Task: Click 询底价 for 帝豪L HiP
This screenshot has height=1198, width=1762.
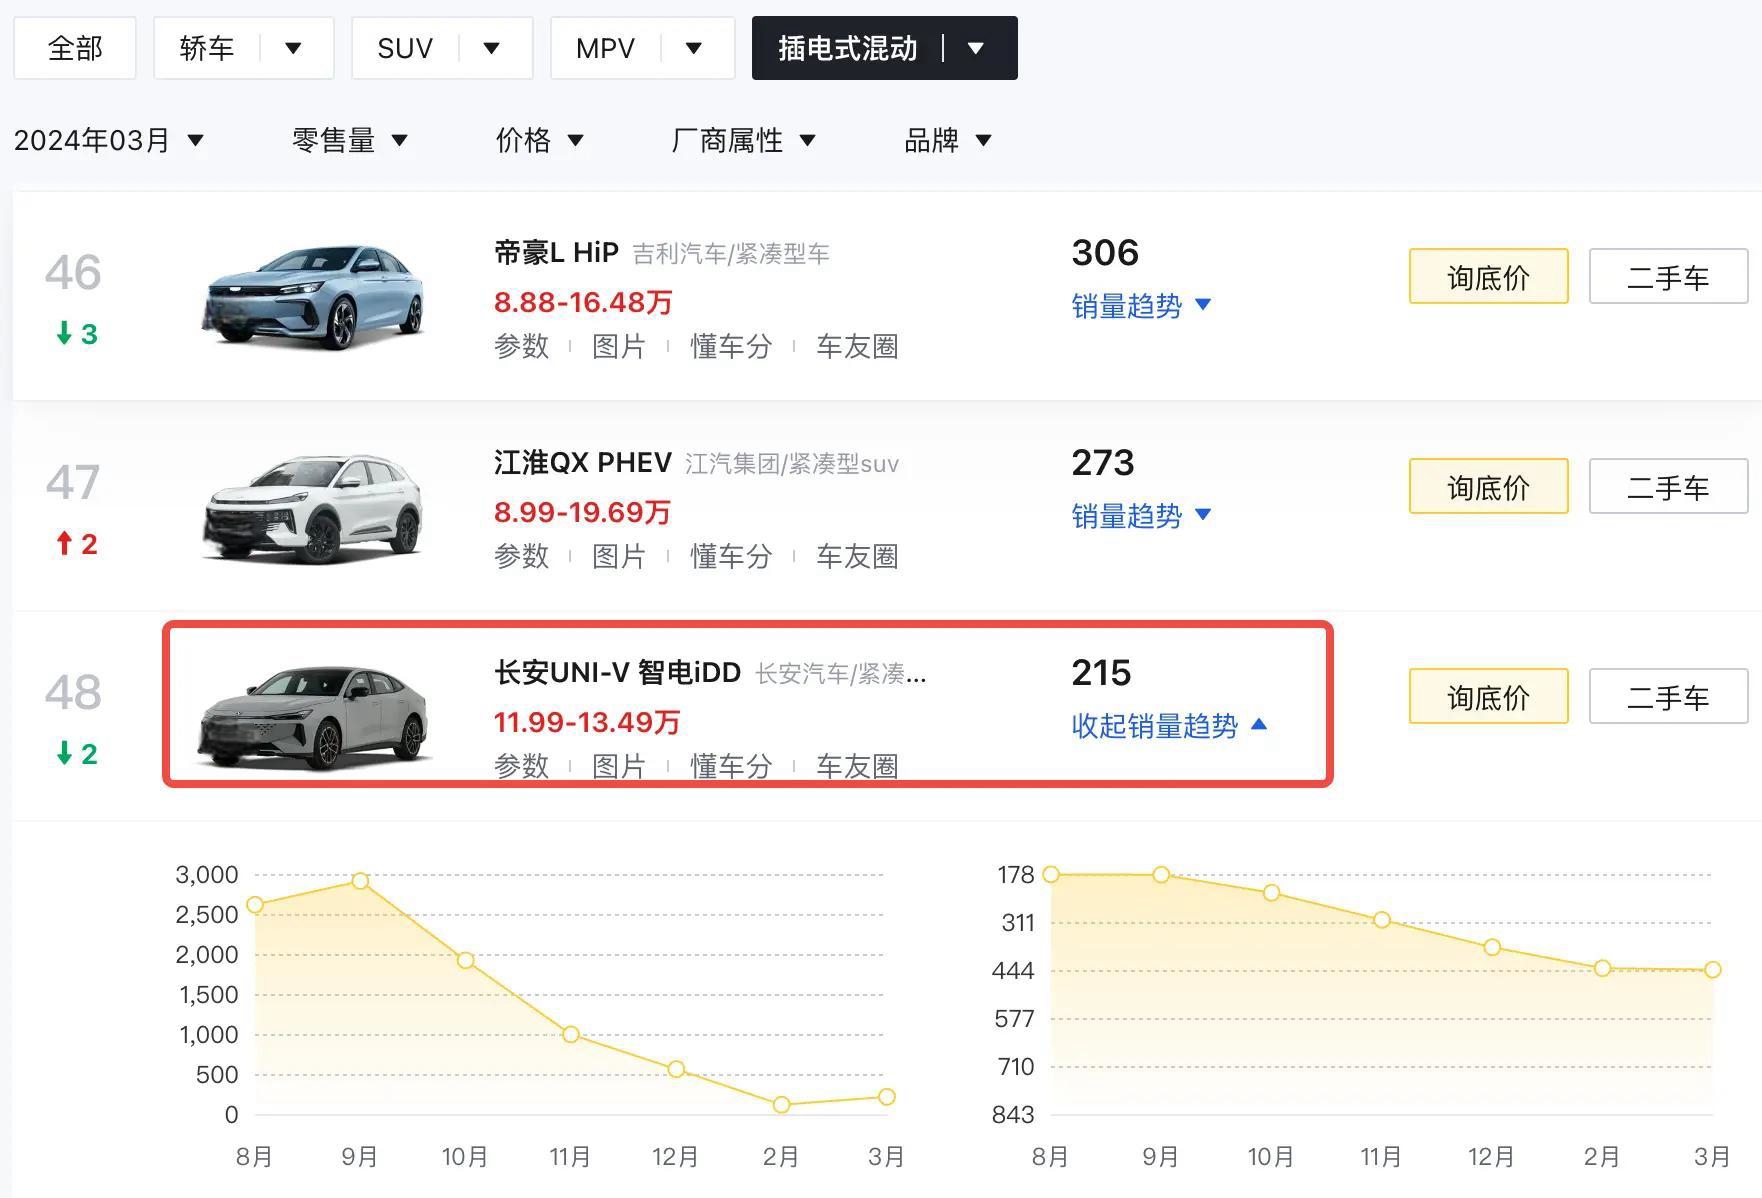Action: click(x=1488, y=276)
